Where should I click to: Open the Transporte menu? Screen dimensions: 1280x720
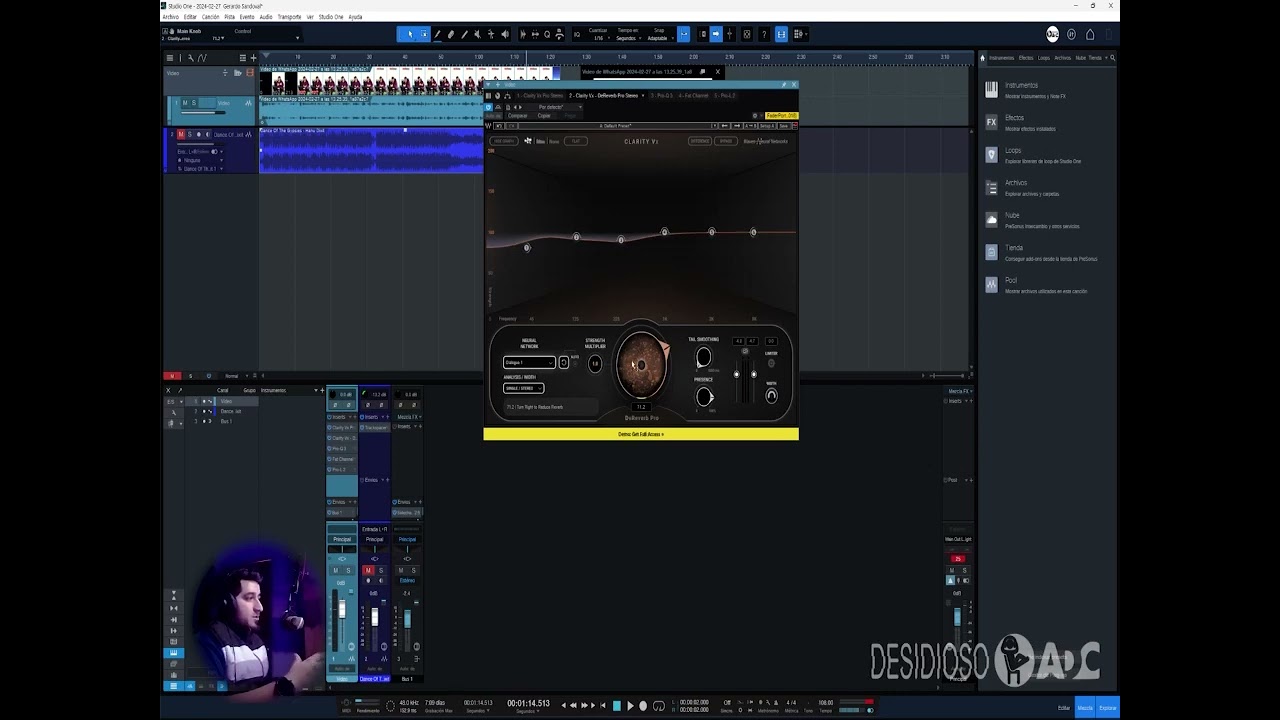(289, 17)
